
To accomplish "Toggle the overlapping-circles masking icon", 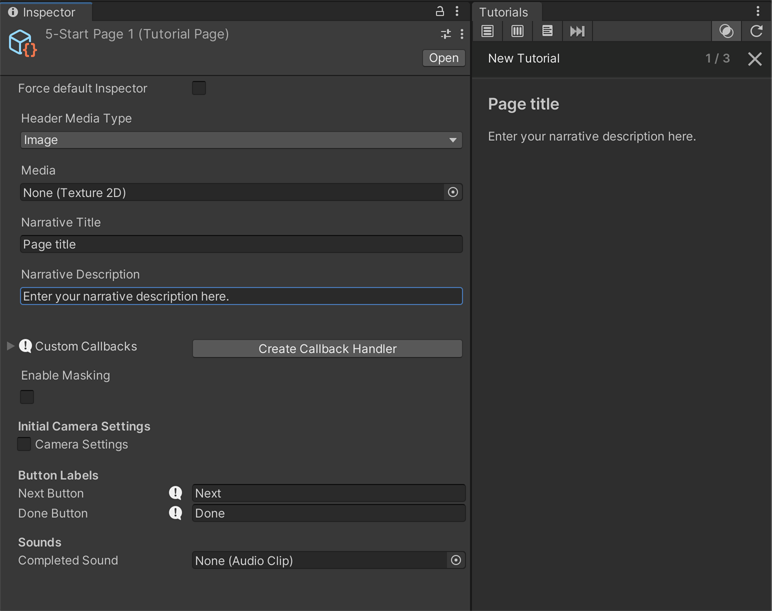I will (x=727, y=31).
